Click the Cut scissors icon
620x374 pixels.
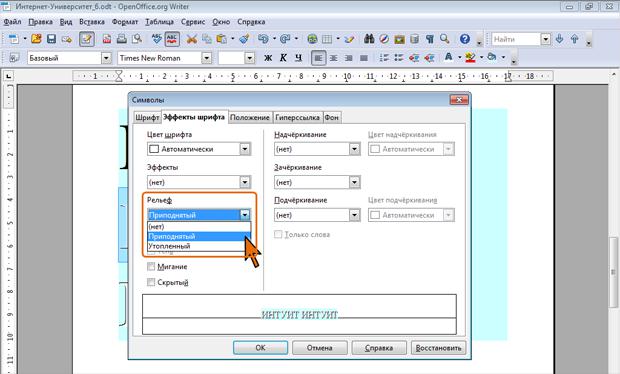click(192, 39)
